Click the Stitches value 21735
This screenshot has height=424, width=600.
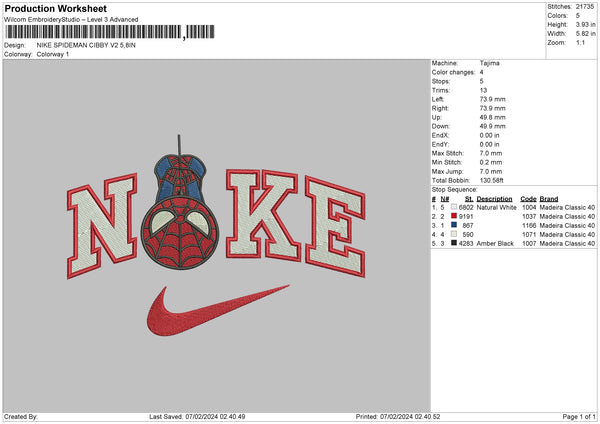point(585,7)
